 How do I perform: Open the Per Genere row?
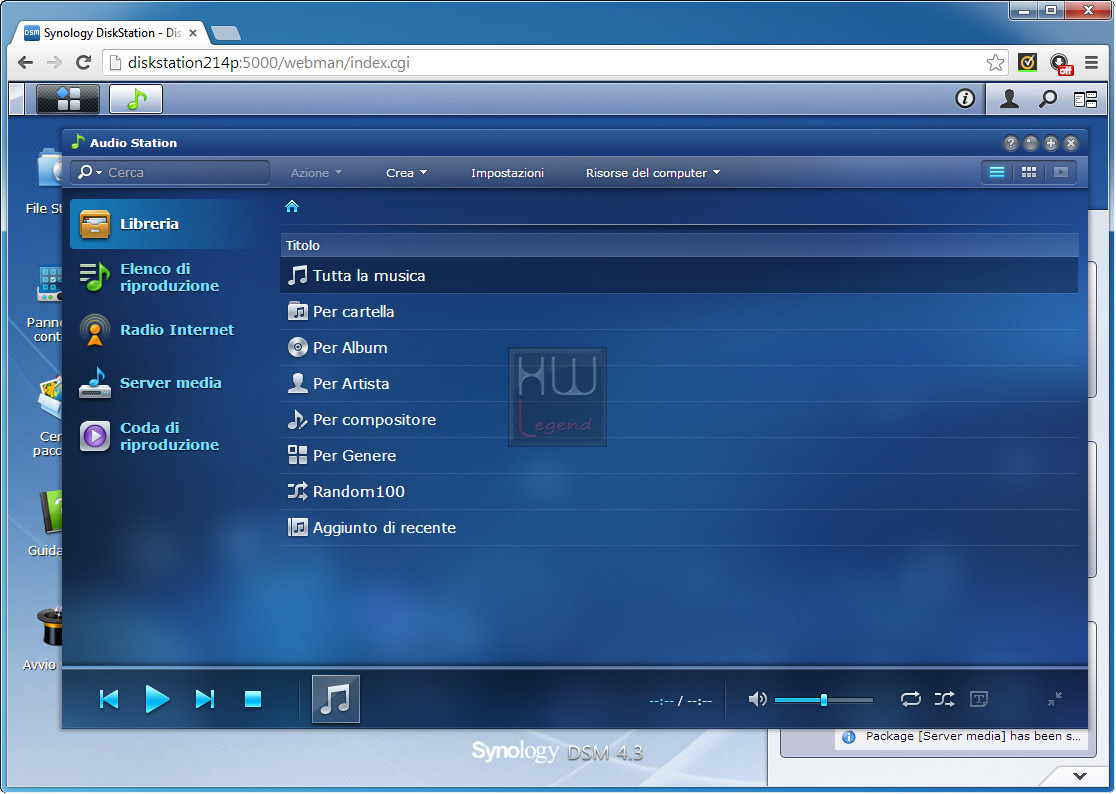(679, 455)
